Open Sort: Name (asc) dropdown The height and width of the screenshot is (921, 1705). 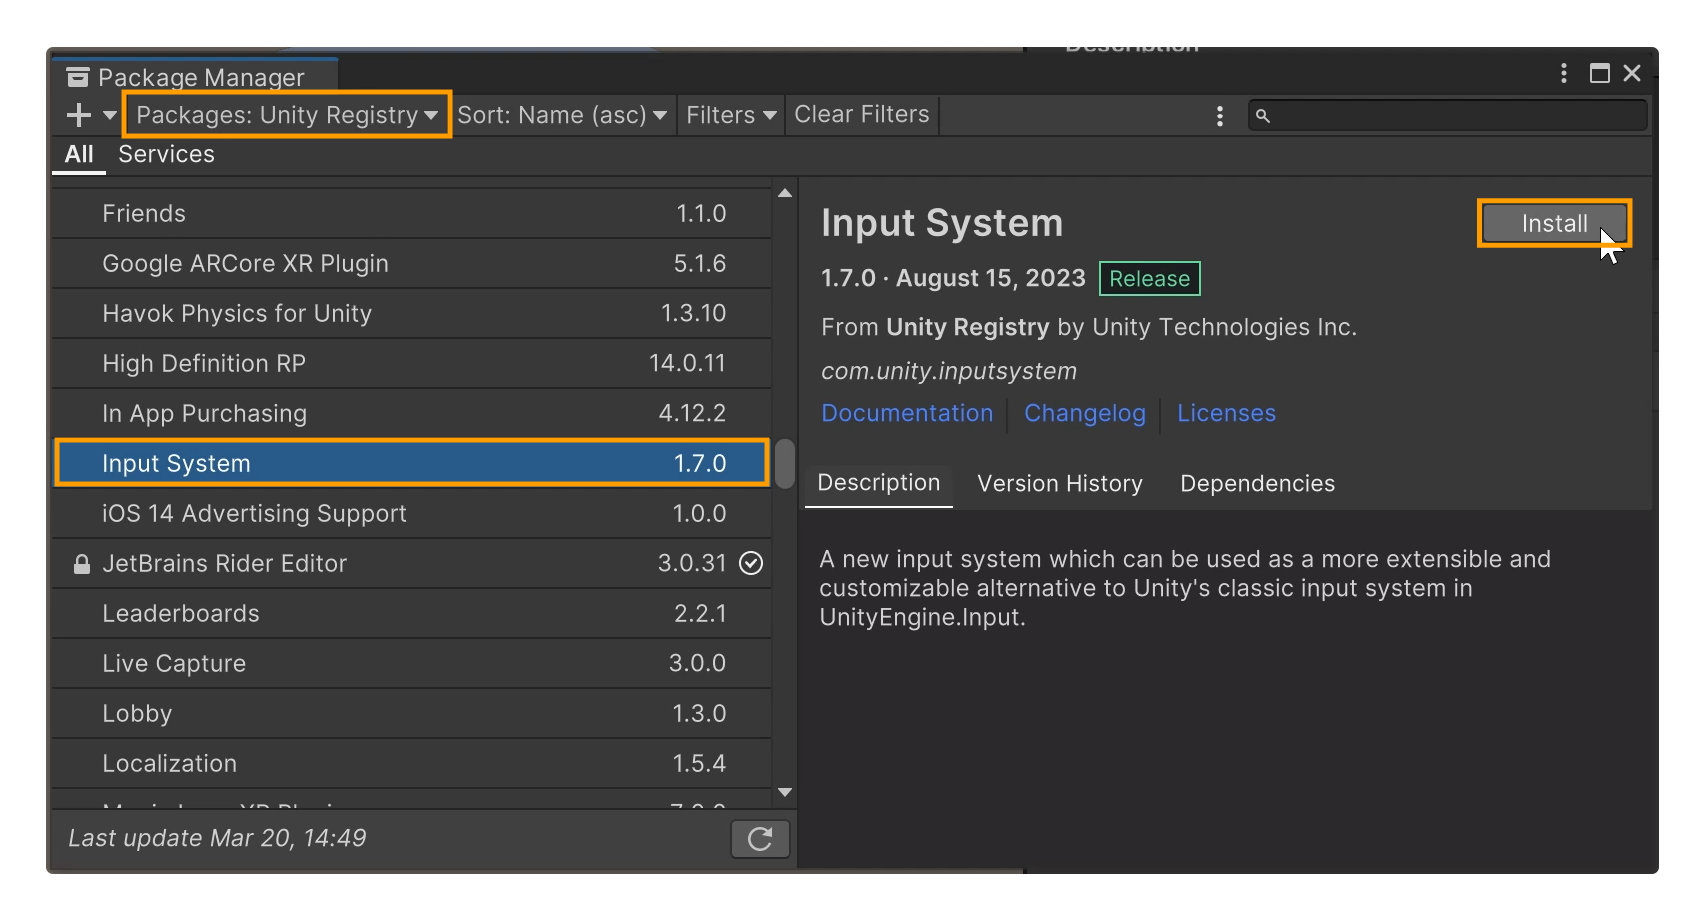pyautogui.click(x=562, y=115)
